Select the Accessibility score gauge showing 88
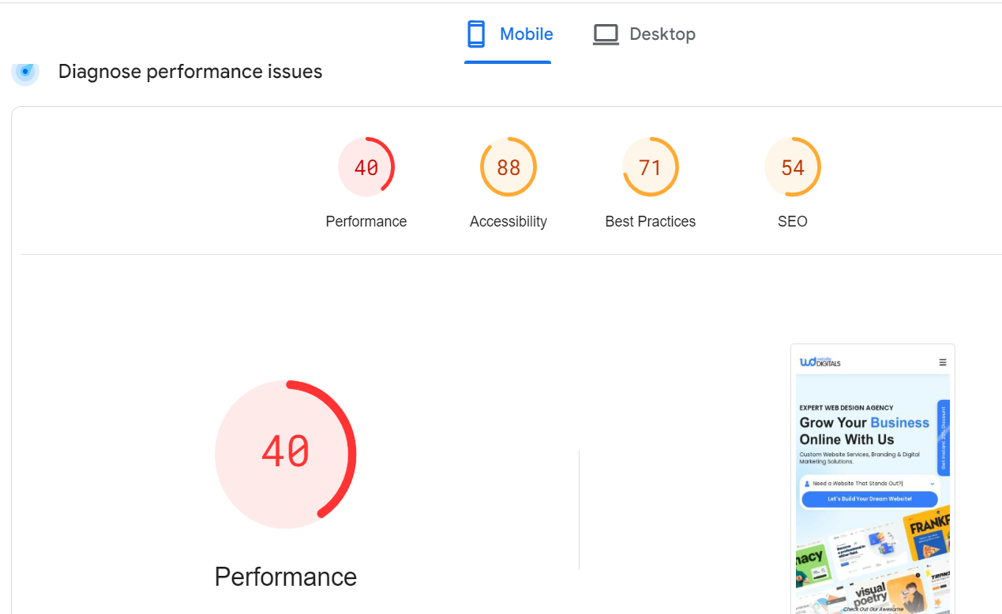 tap(508, 167)
